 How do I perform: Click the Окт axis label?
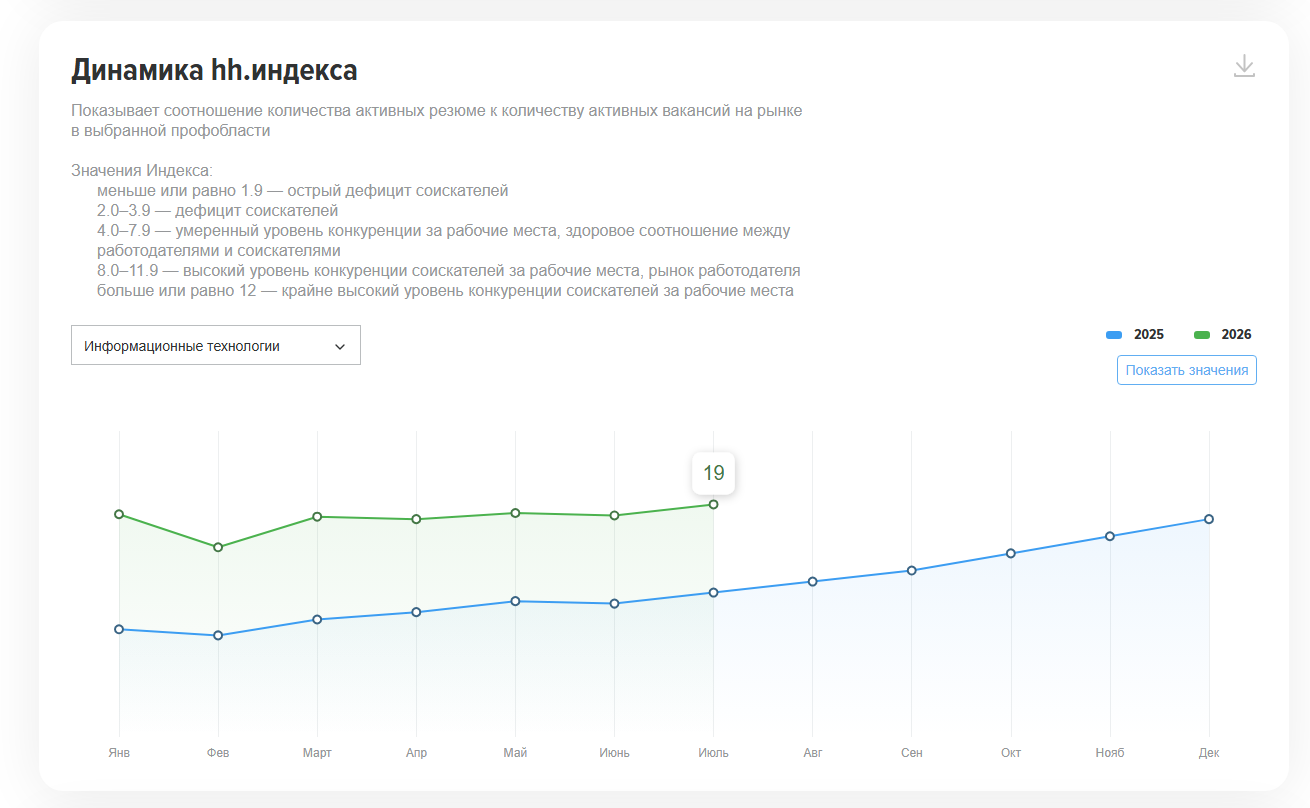click(x=1011, y=753)
